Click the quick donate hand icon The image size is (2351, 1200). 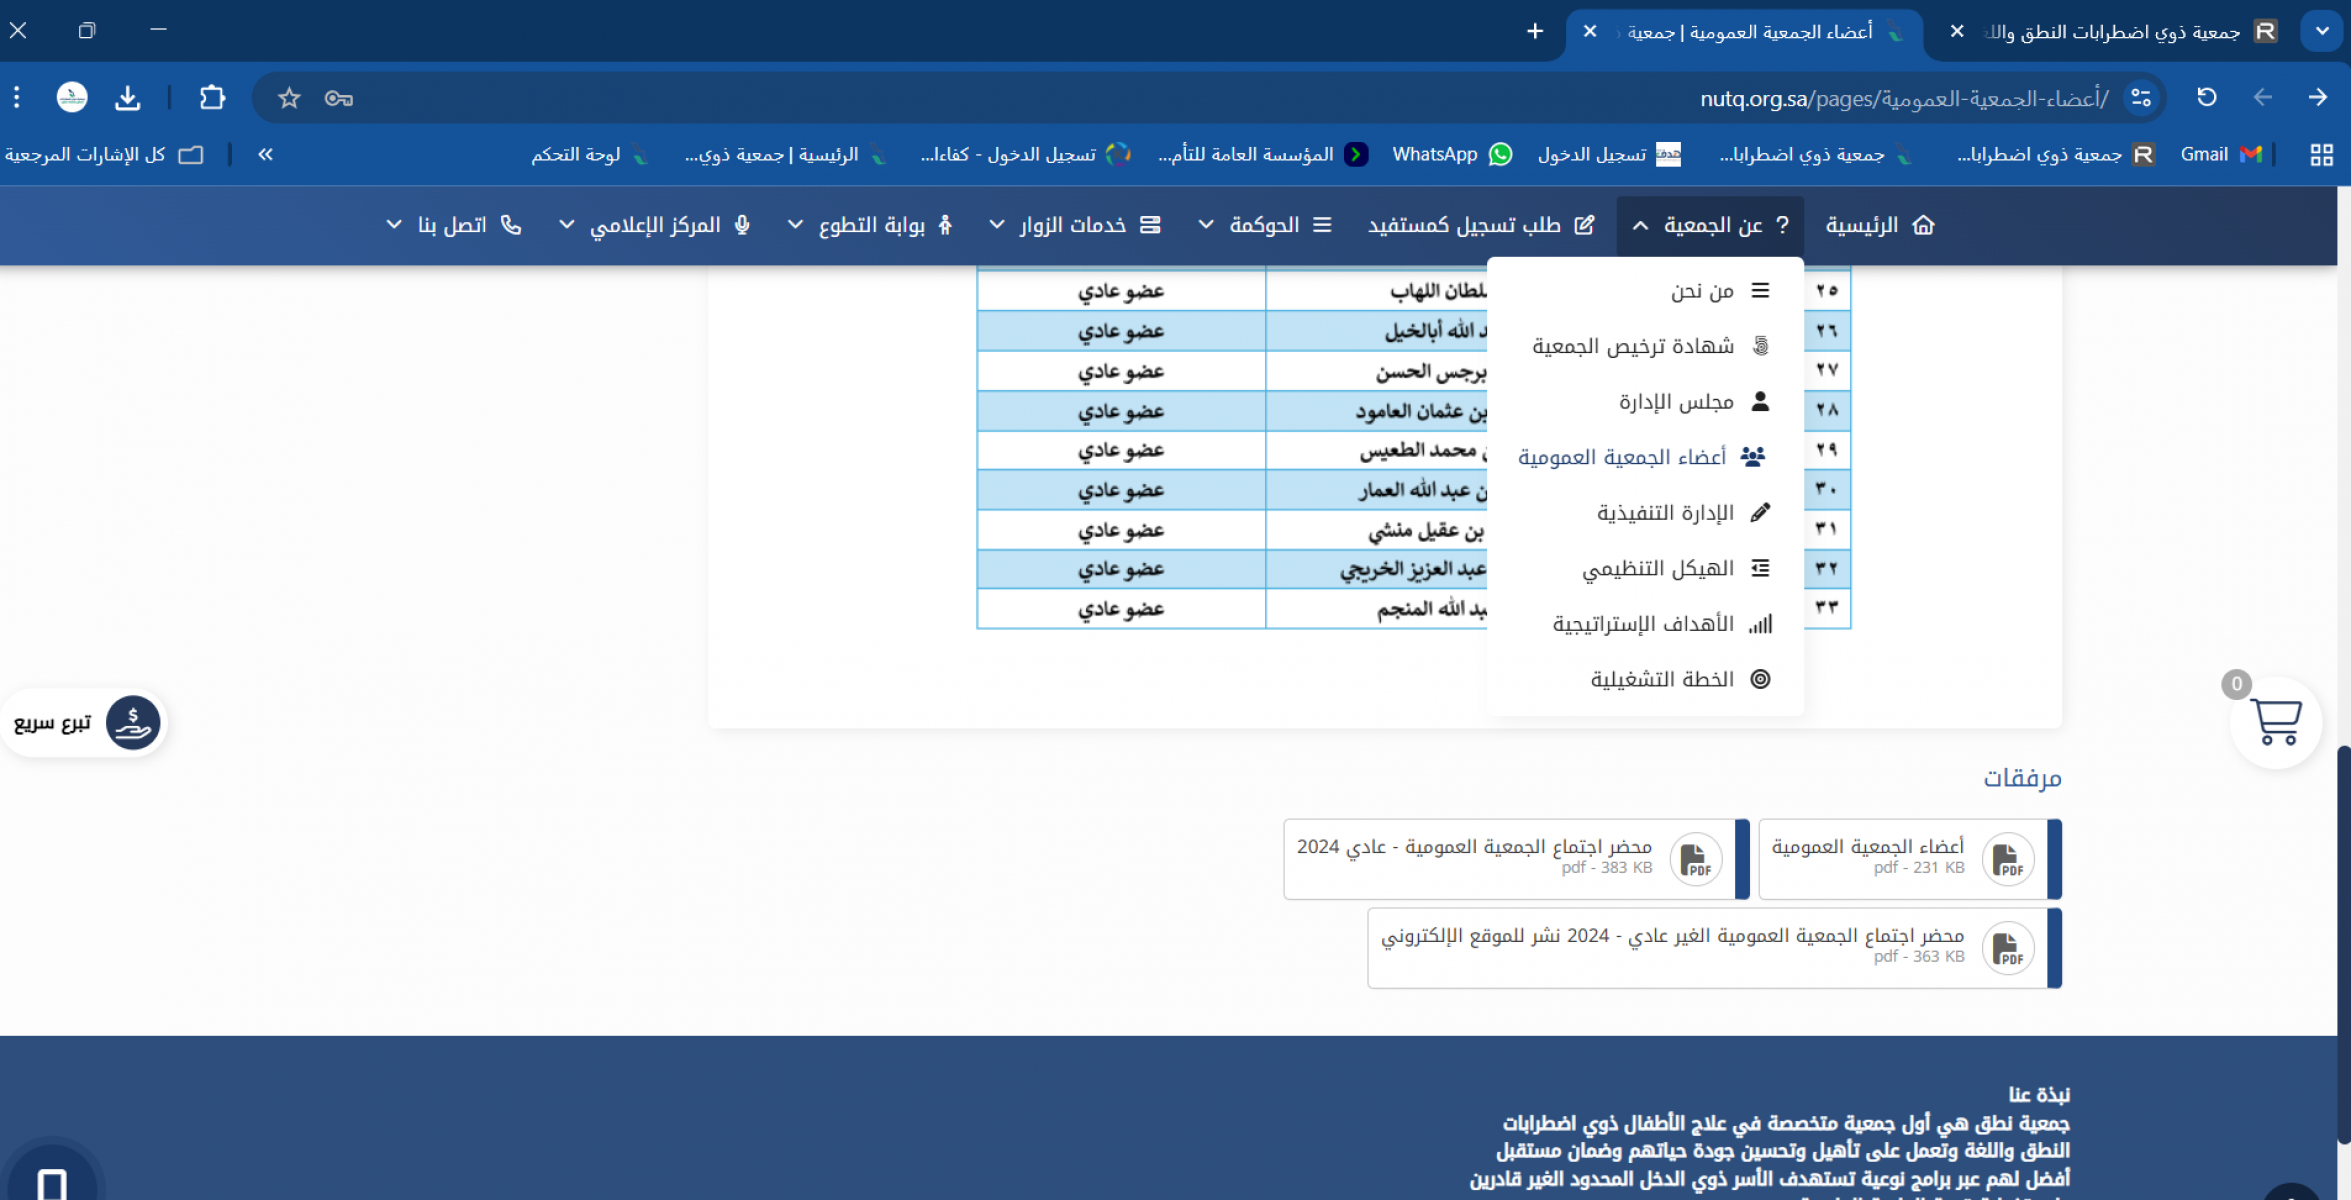132,722
